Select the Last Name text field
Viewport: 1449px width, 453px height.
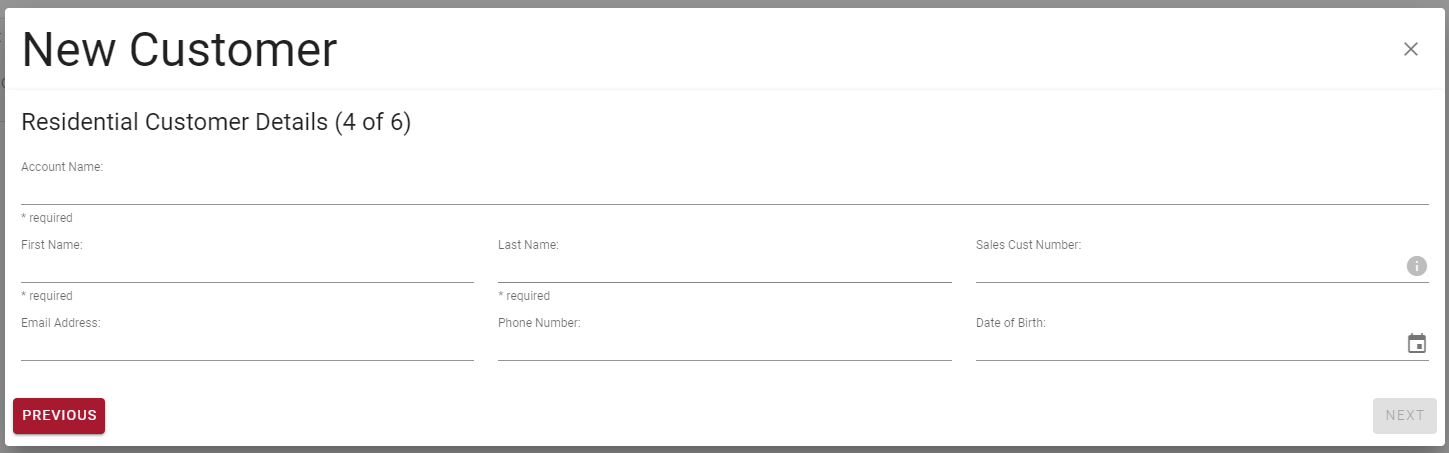pyautogui.click(x=724, y=268)
